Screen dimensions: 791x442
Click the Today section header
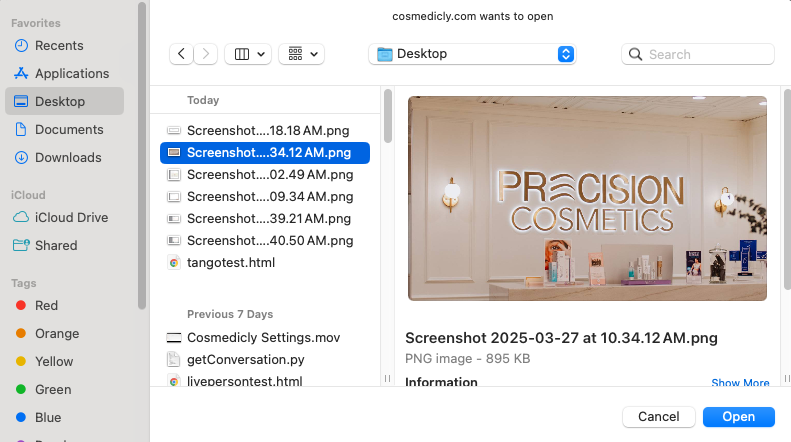pos(203,100)
